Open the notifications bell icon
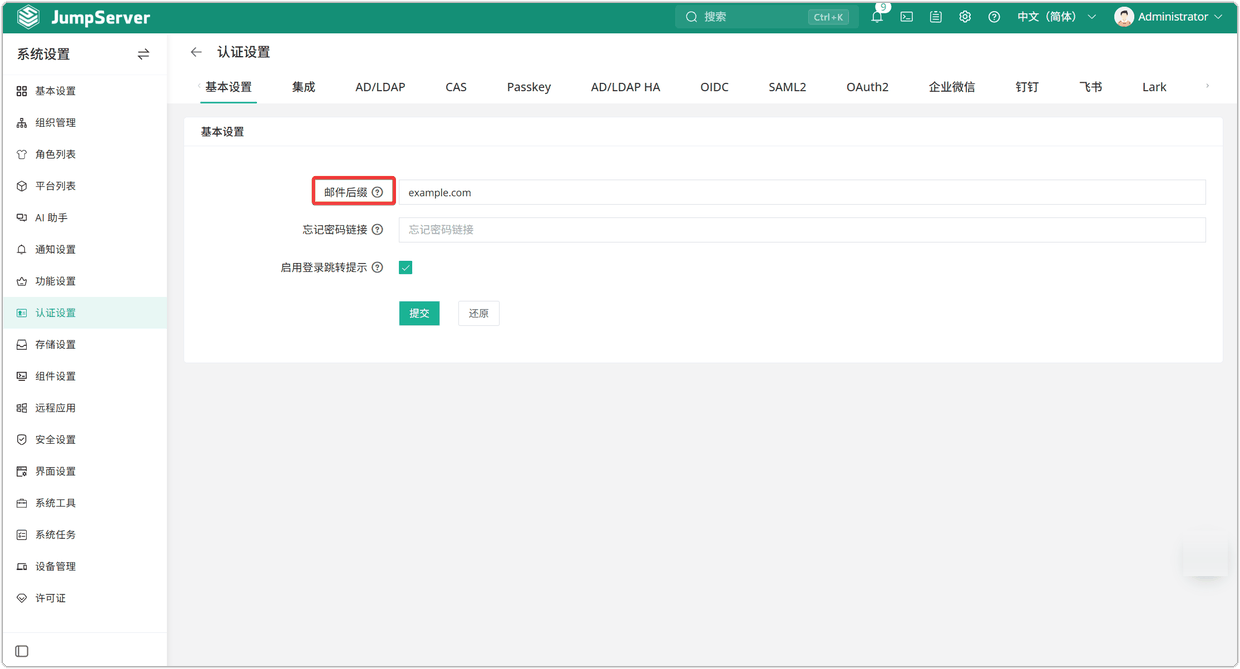 [877, 17]
